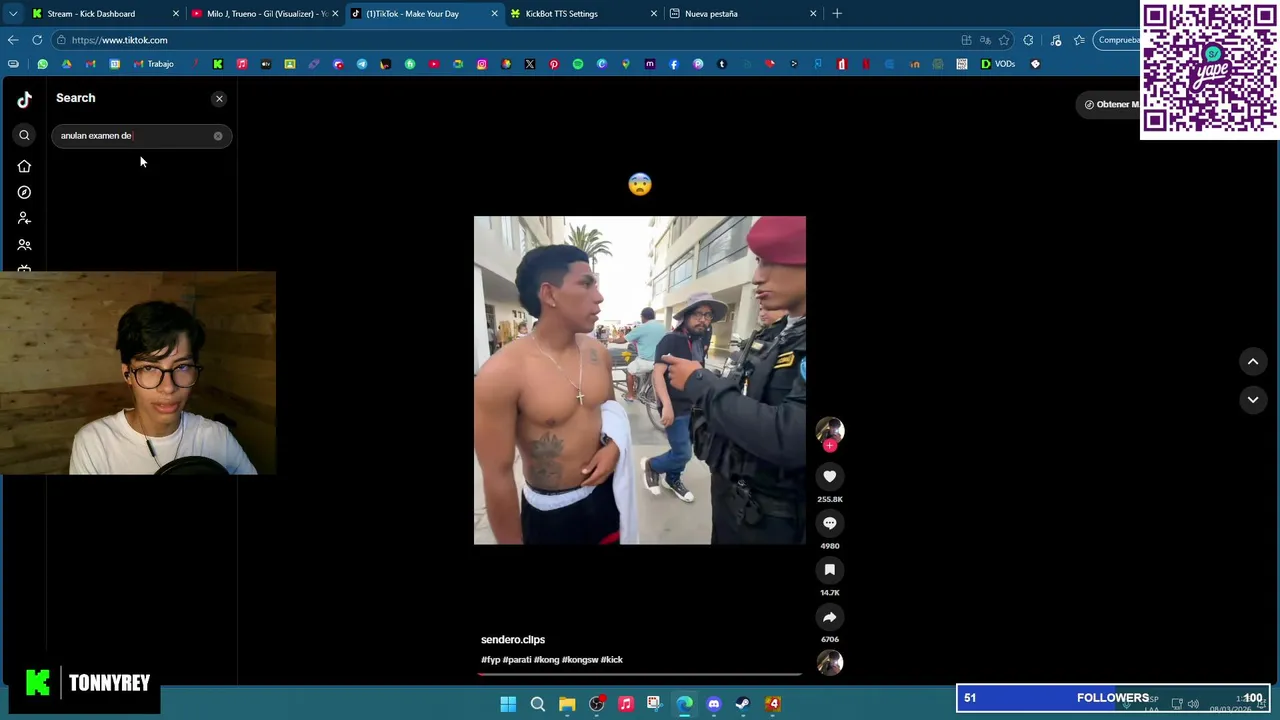The image size is (1280, 720).
Task: Open the Friends sidebar icon
Action: (24, 244)
